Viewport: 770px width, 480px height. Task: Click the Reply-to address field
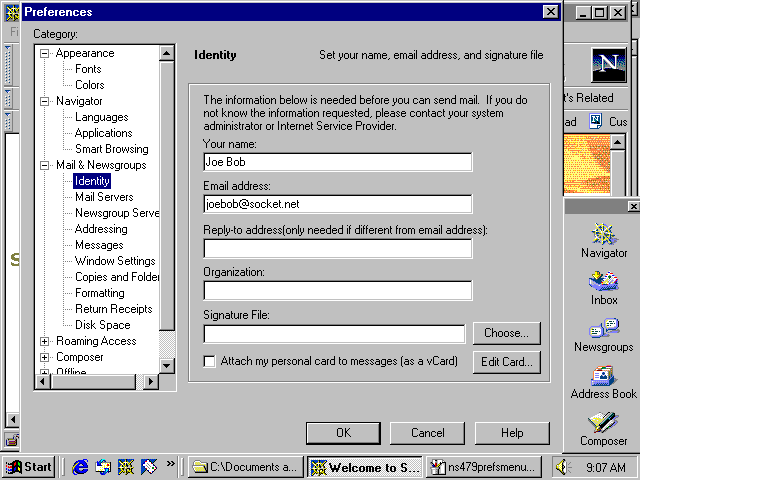point(338,248)
